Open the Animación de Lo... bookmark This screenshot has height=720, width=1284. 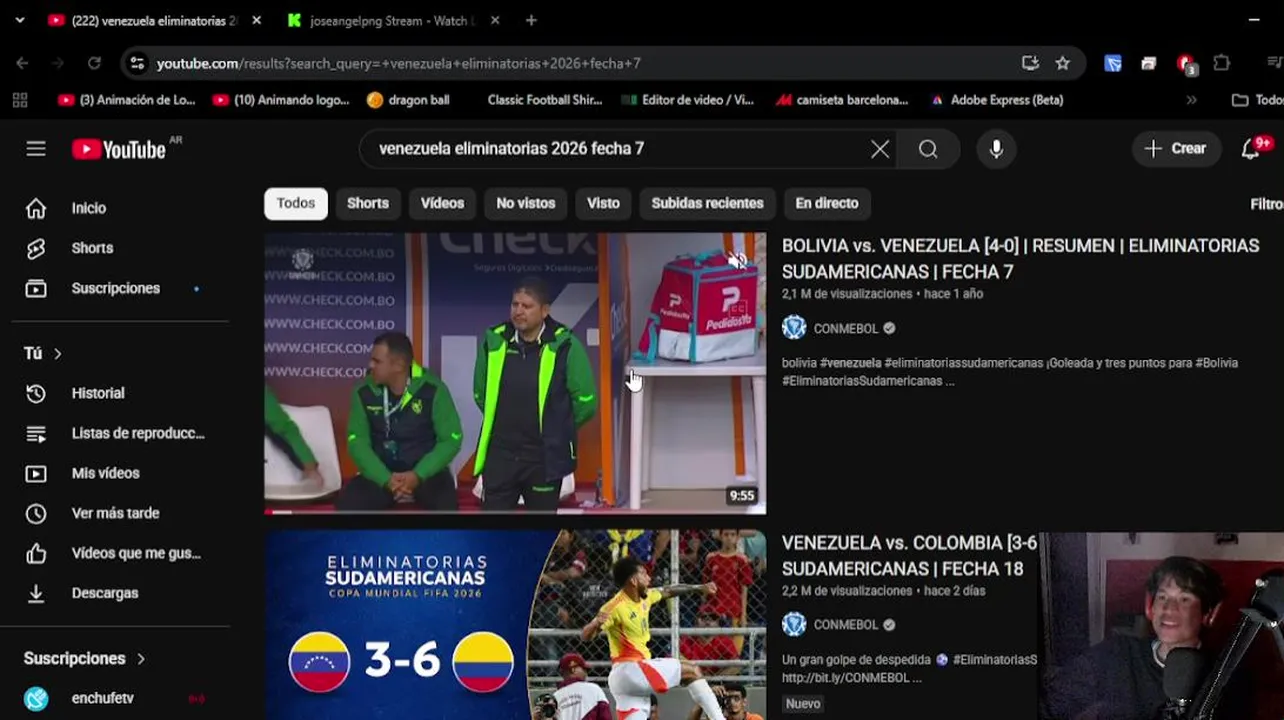coord(126,100)
